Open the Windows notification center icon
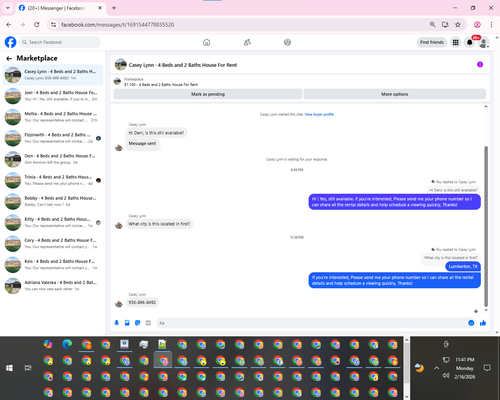Viewport: 500px width, 400px height. [487, 368]
